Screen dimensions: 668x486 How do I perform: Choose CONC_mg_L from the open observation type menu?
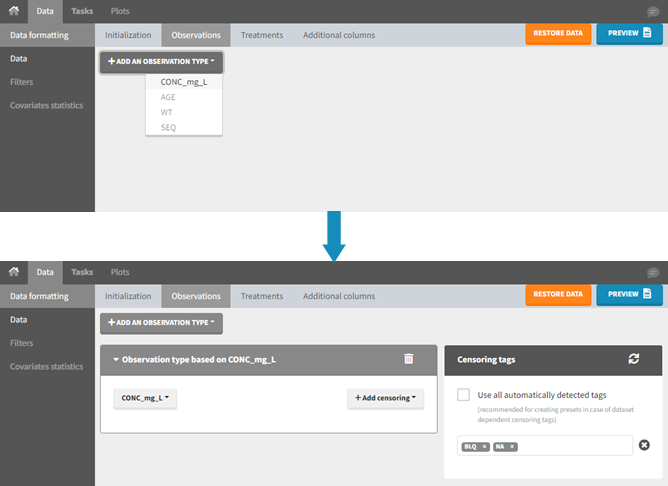point(183,82)
